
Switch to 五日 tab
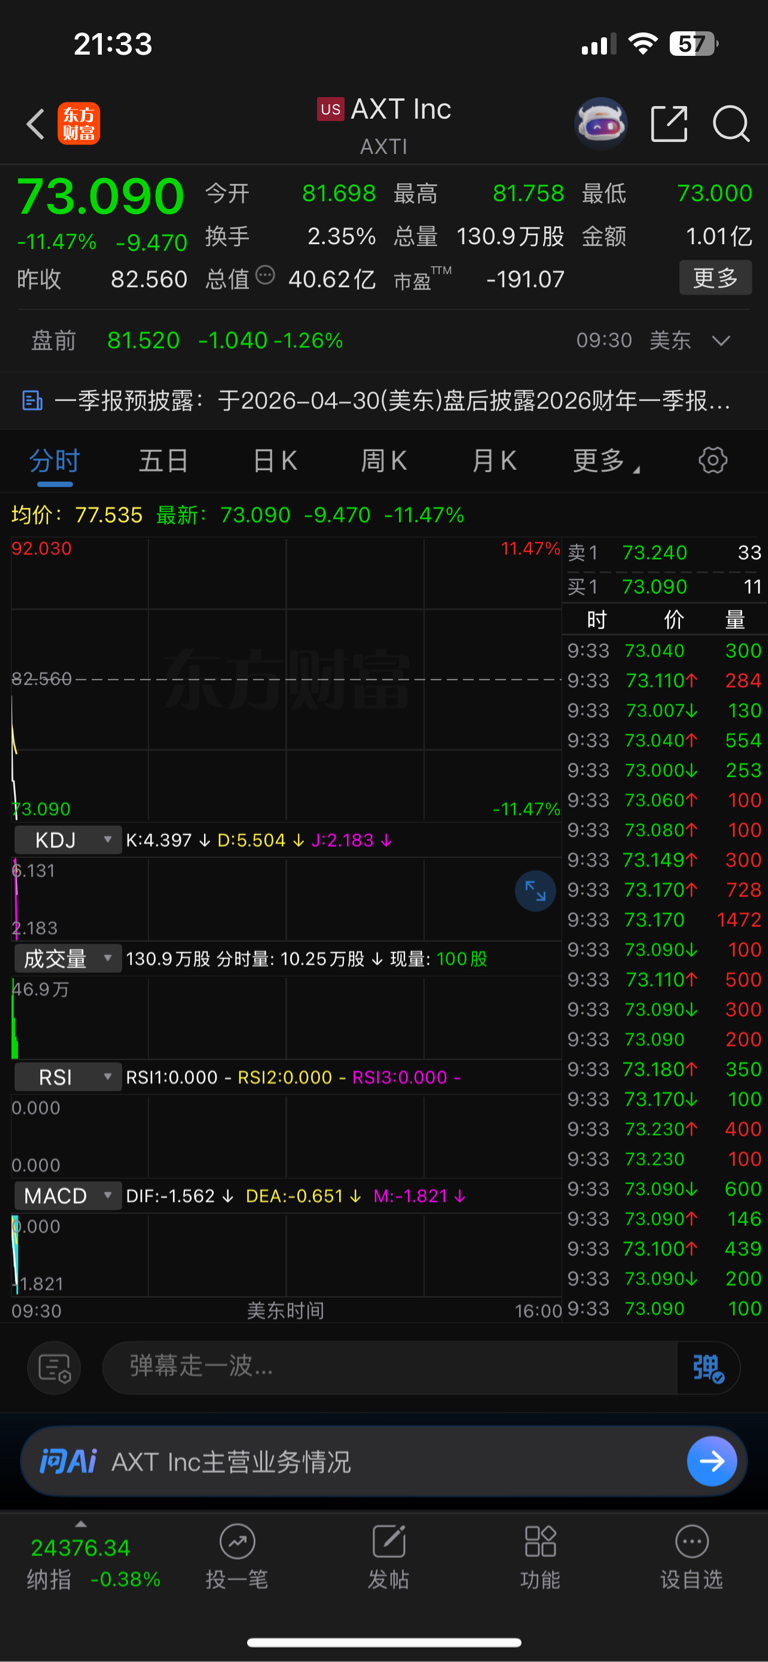click(x=163, y=460)
